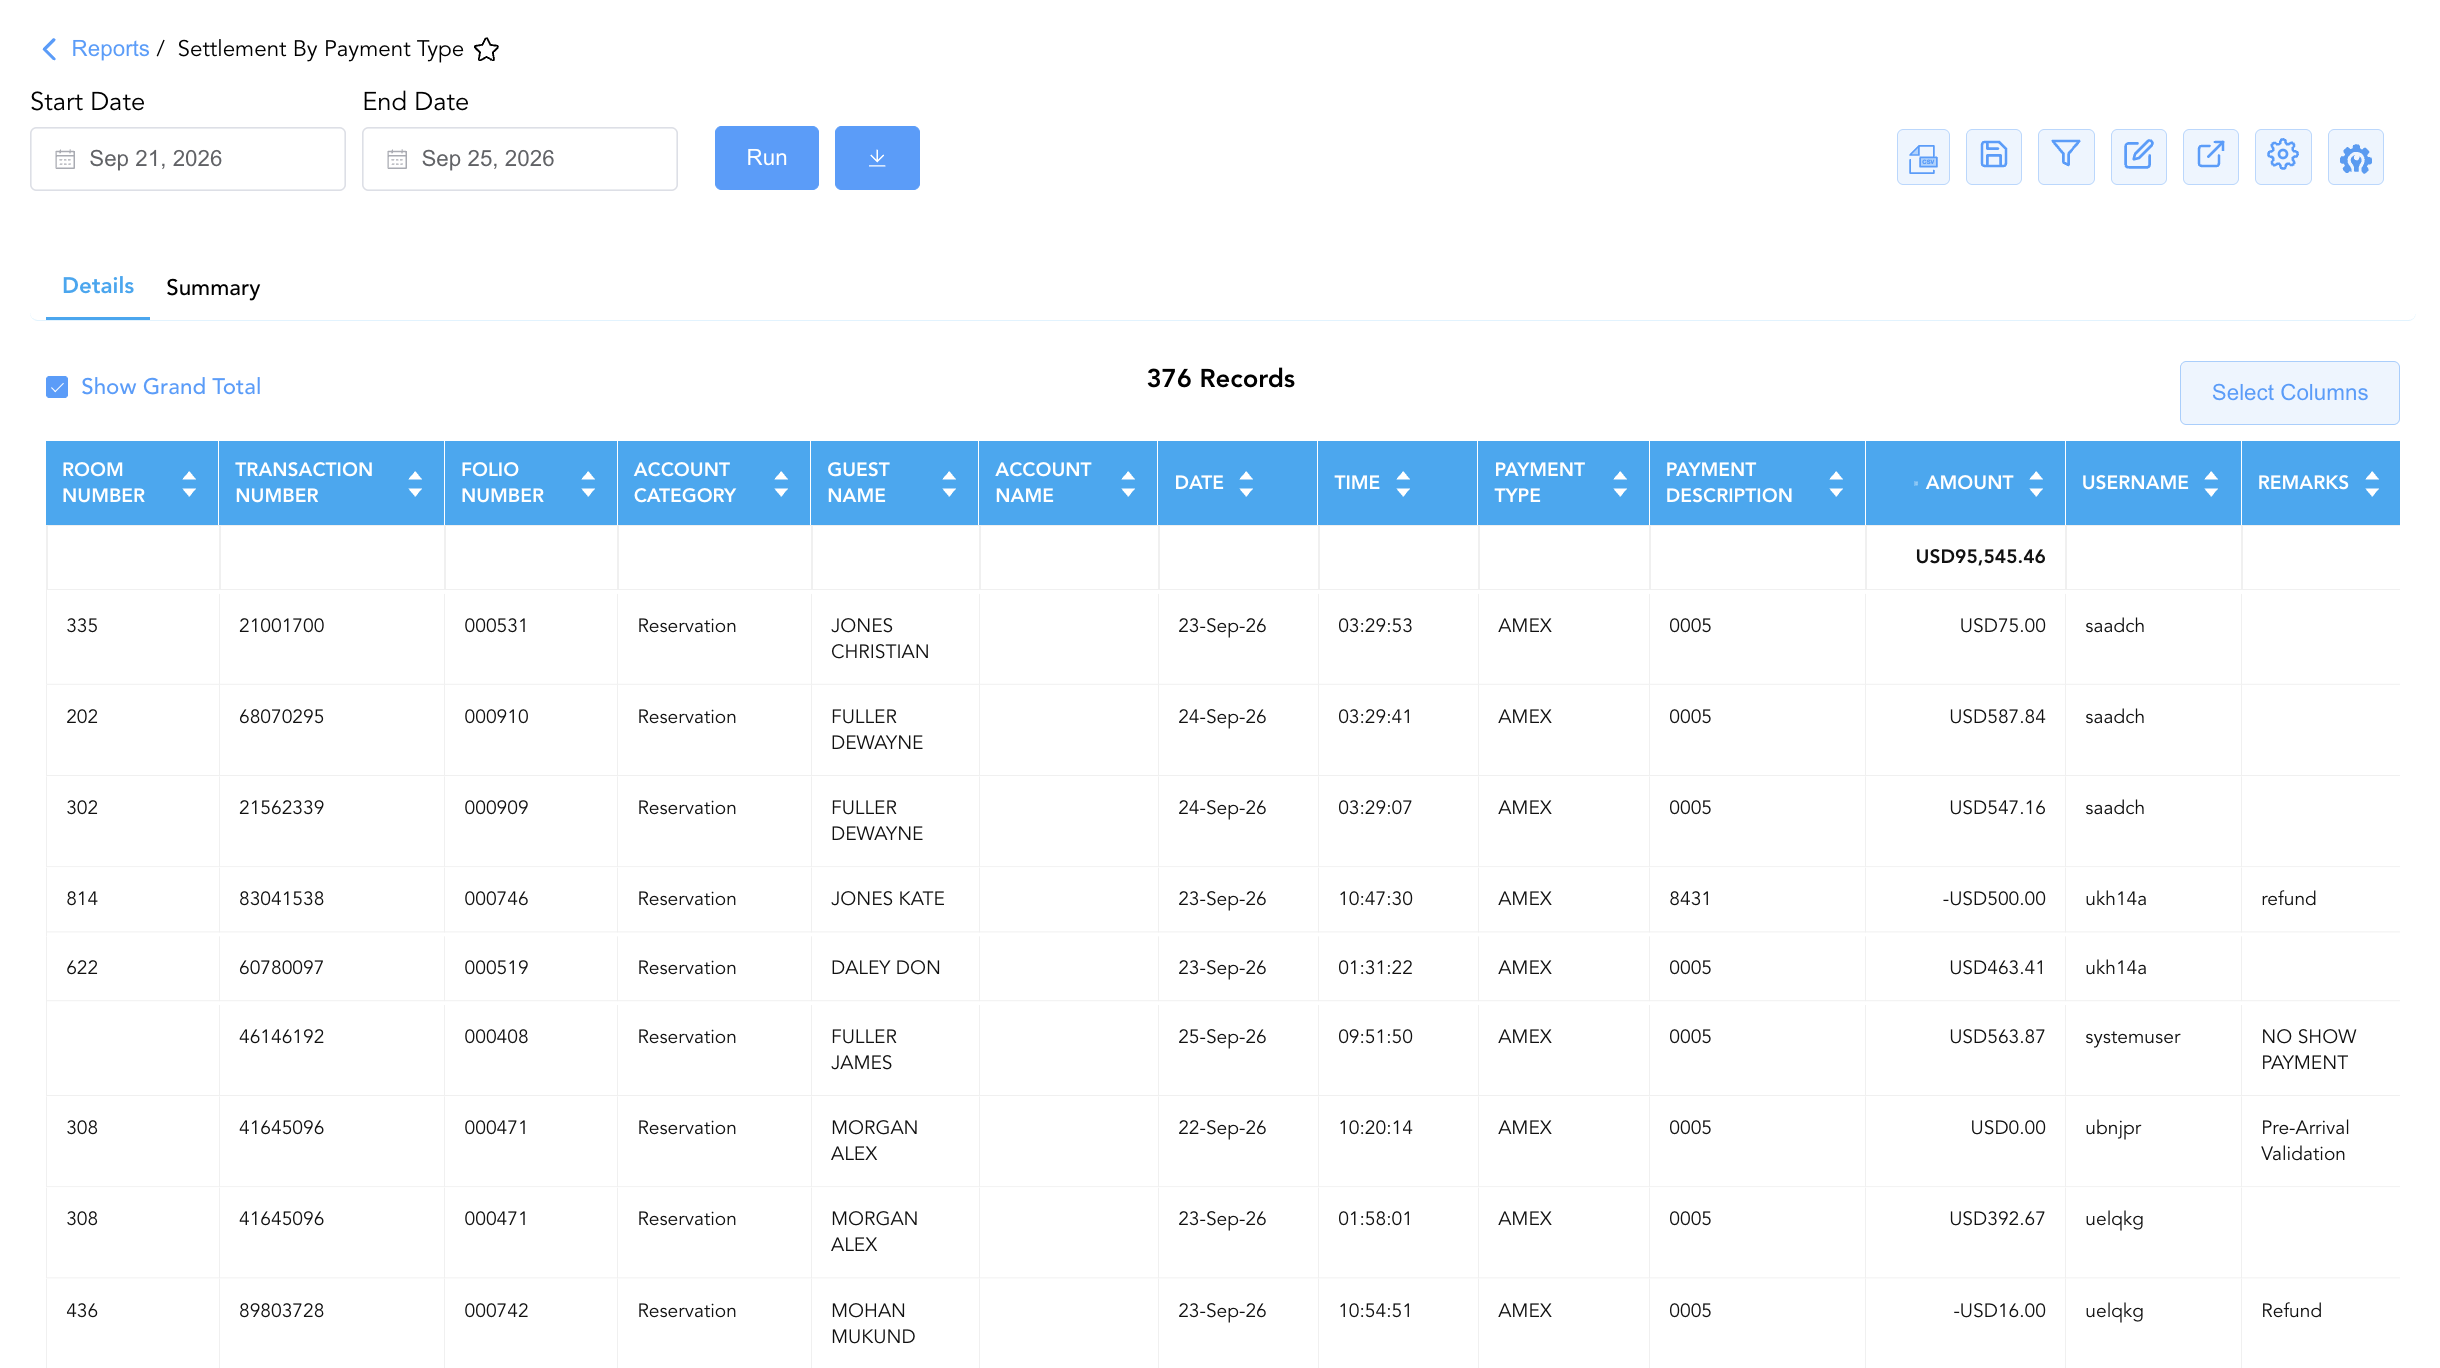Click the Run button
Image resolution: width=2440 pixels, height=1368 pixels.
click(767, 158)
